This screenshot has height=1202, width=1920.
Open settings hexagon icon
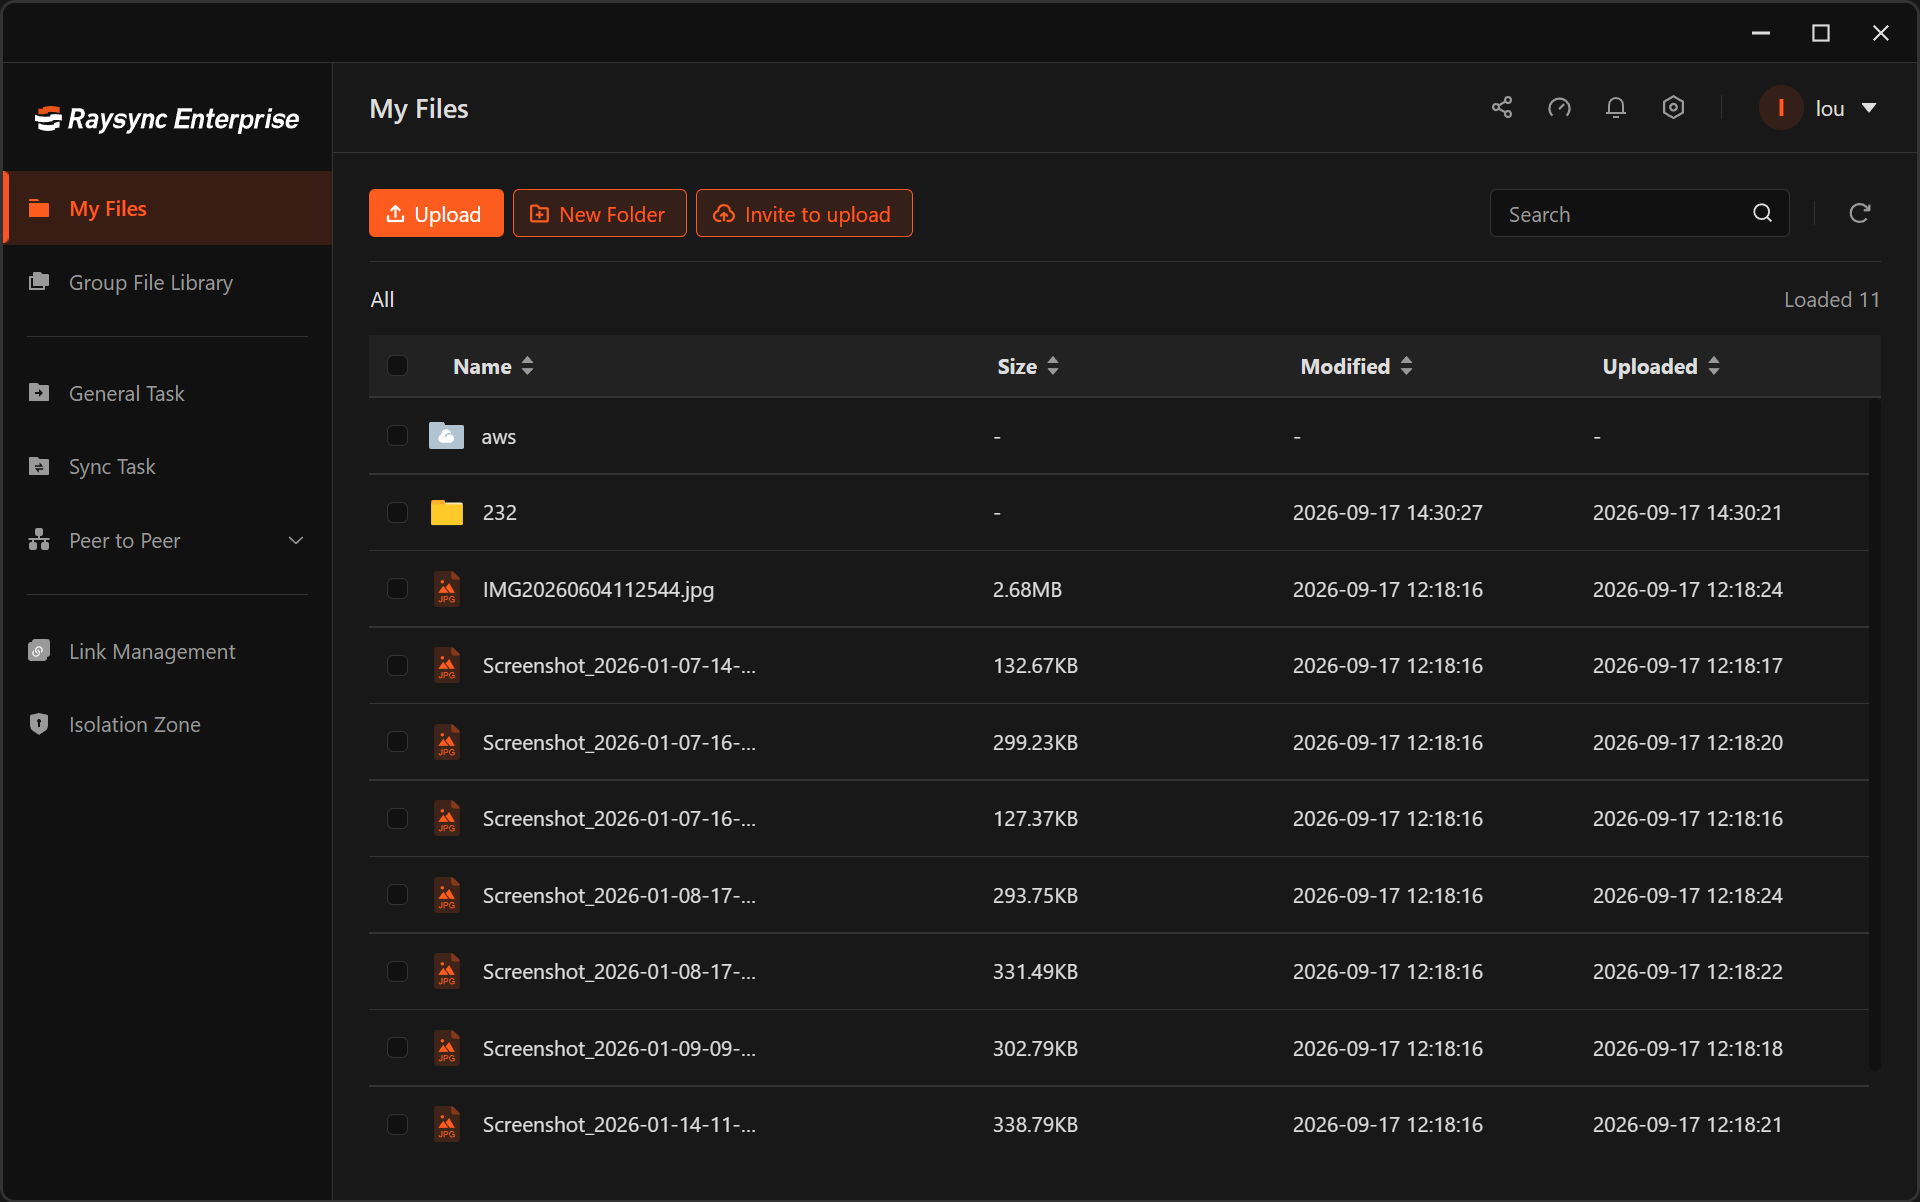pos(1673,108)
